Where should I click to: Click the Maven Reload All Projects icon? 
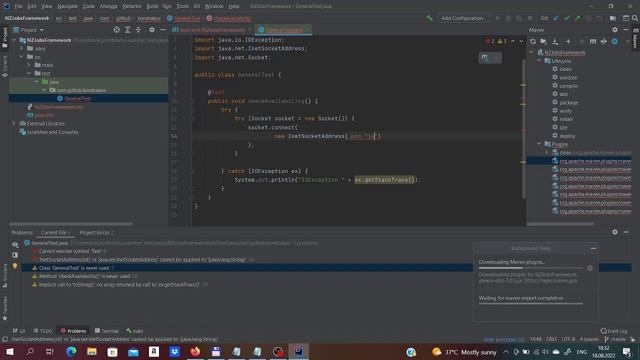533,41
